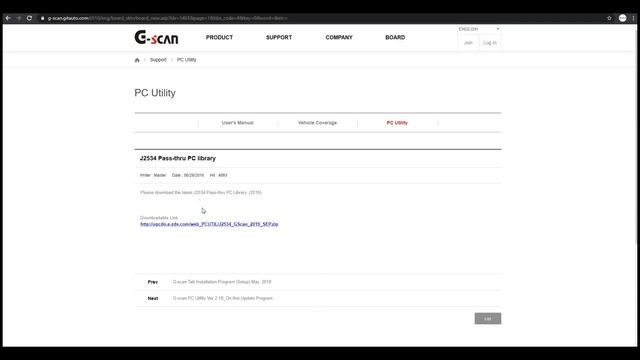Open the browser profile avatar
The height and width of the screenshot is (360, 640).
pyautogui.click(x=622, y=18)
